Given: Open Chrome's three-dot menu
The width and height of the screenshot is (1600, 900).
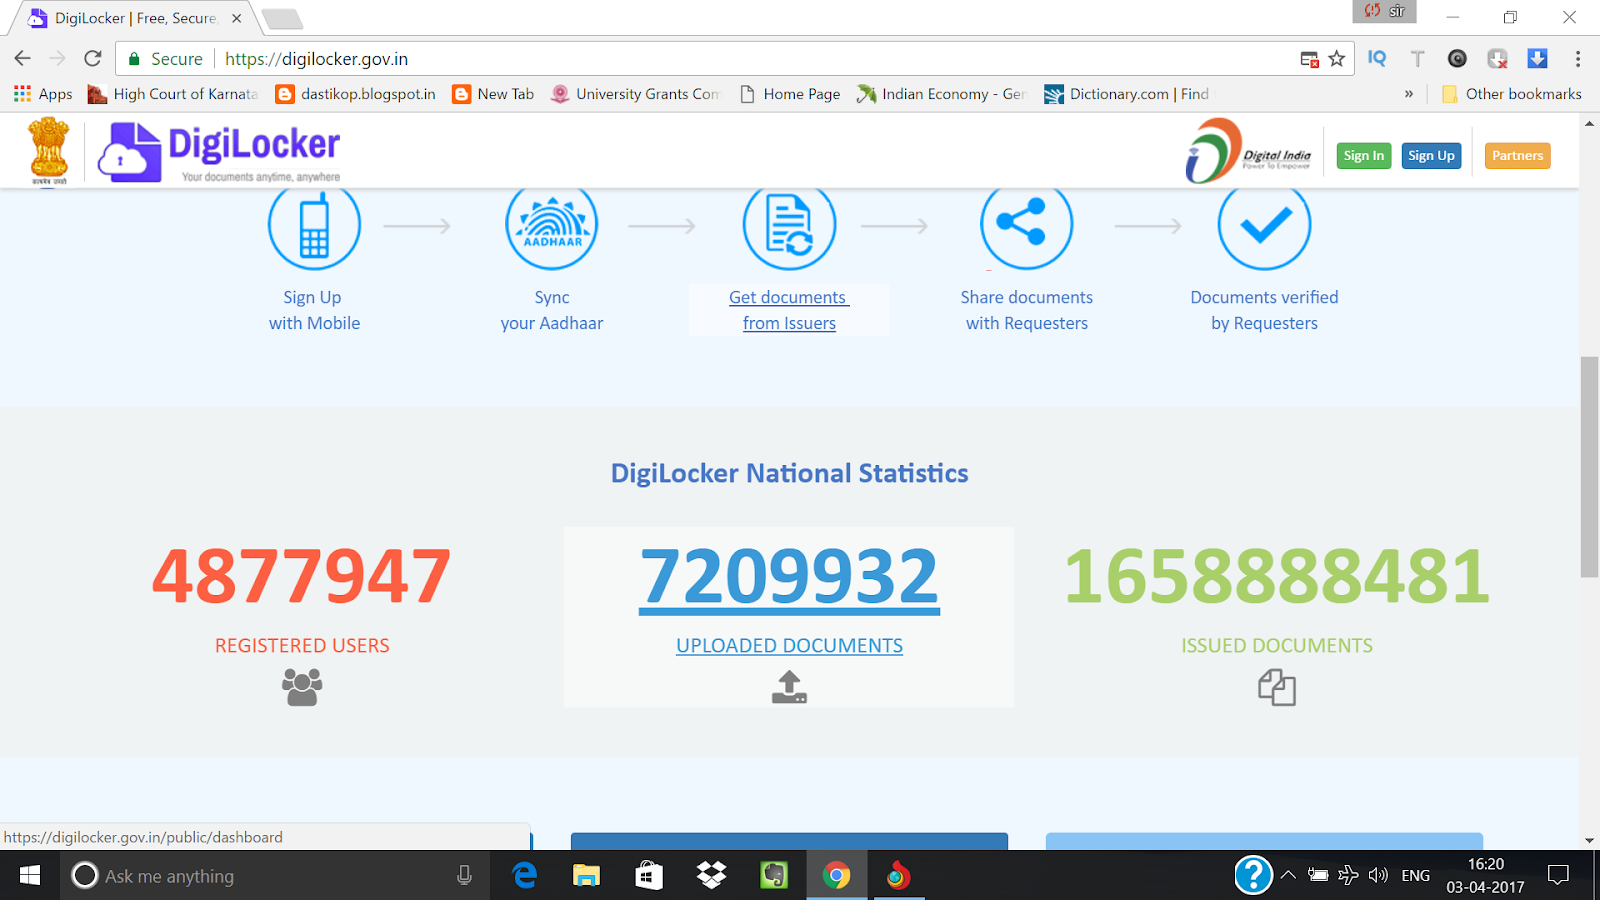Looking at the screenshot, I should pos(1578,59).
